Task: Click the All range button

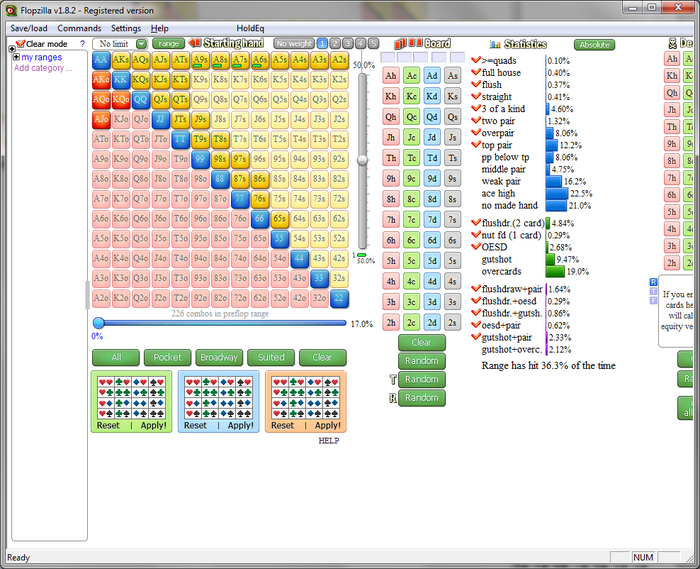Action: pos(116,357)
